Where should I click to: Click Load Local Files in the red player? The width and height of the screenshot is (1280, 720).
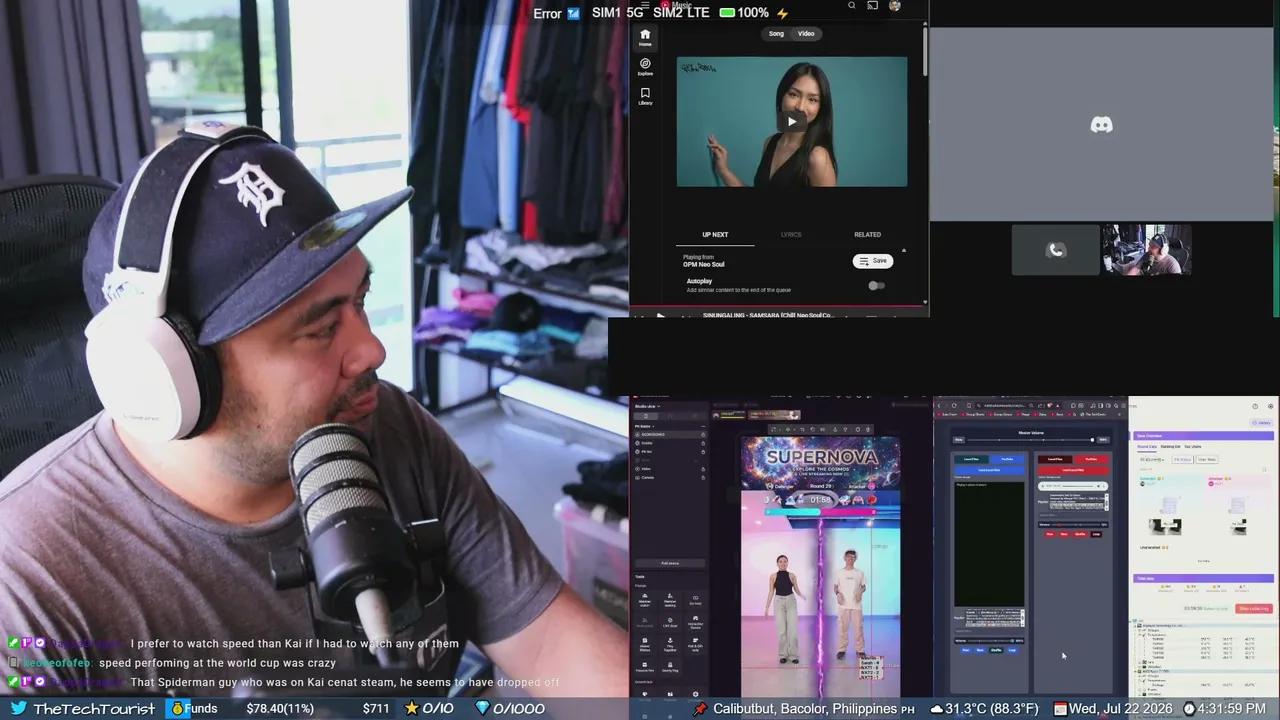click(x=1072, y=470)
